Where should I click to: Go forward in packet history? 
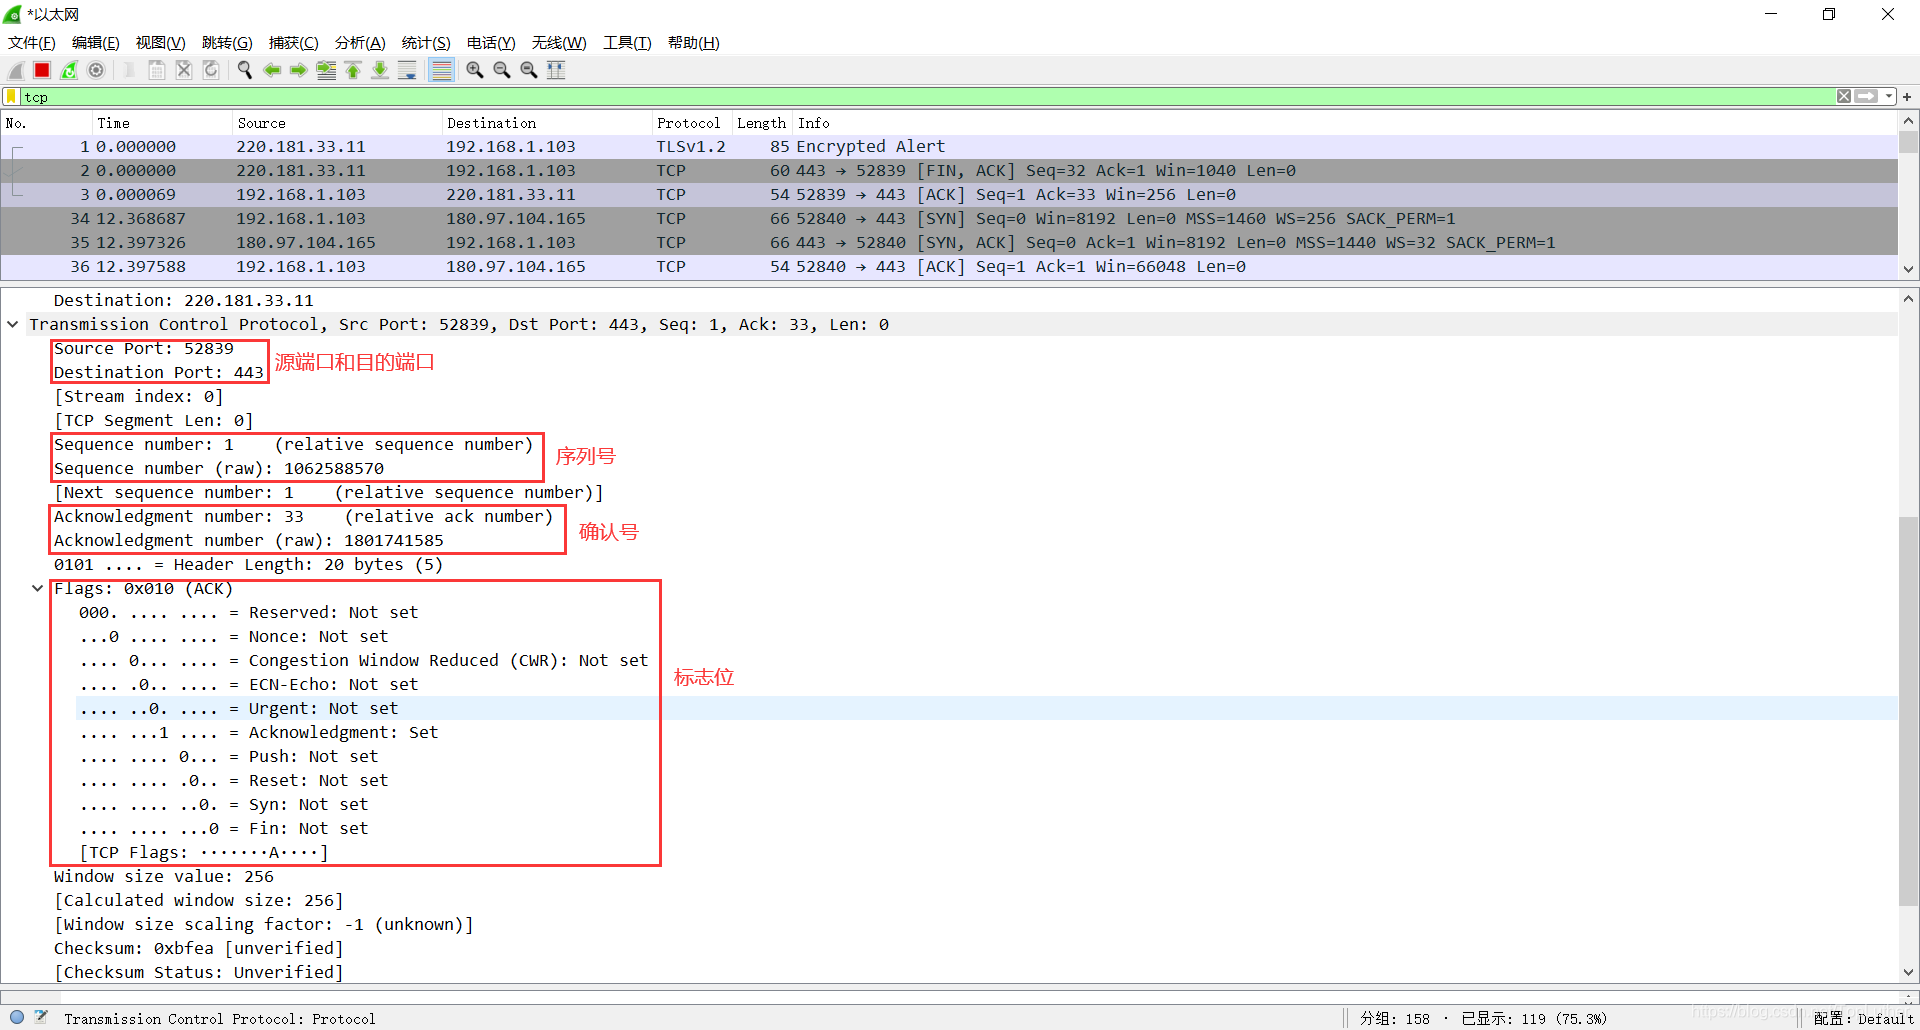299,70
